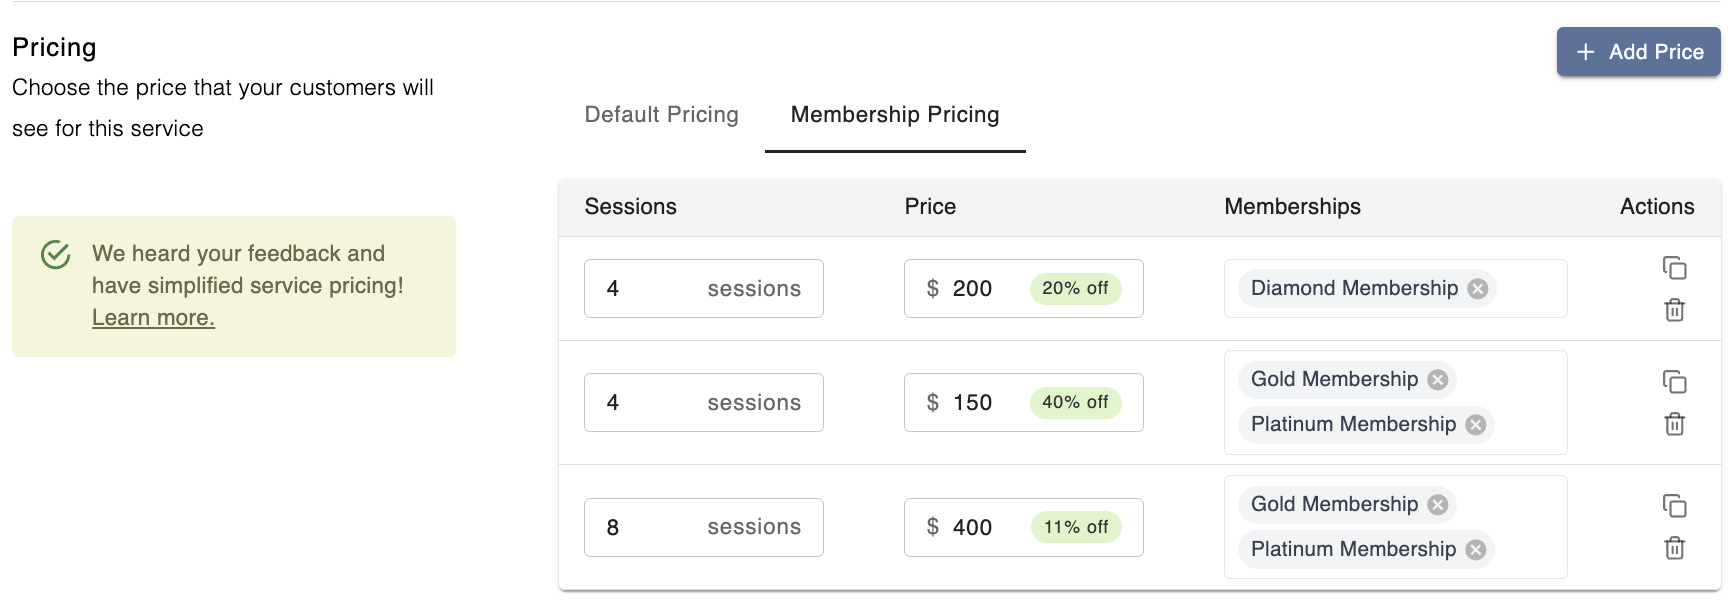Delete the $150 four-session price row
The height and width of the screenshot is (606, 1736).
1674,424
